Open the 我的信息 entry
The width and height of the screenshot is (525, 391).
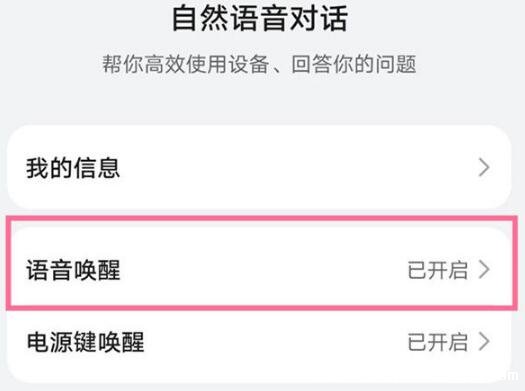tap(259, 168)
